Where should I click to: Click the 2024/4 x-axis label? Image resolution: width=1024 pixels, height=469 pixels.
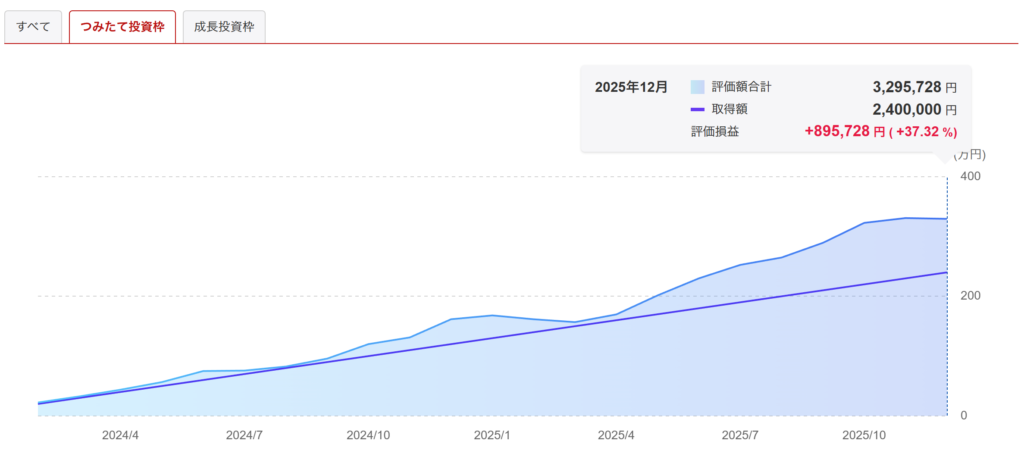point(120,436)
